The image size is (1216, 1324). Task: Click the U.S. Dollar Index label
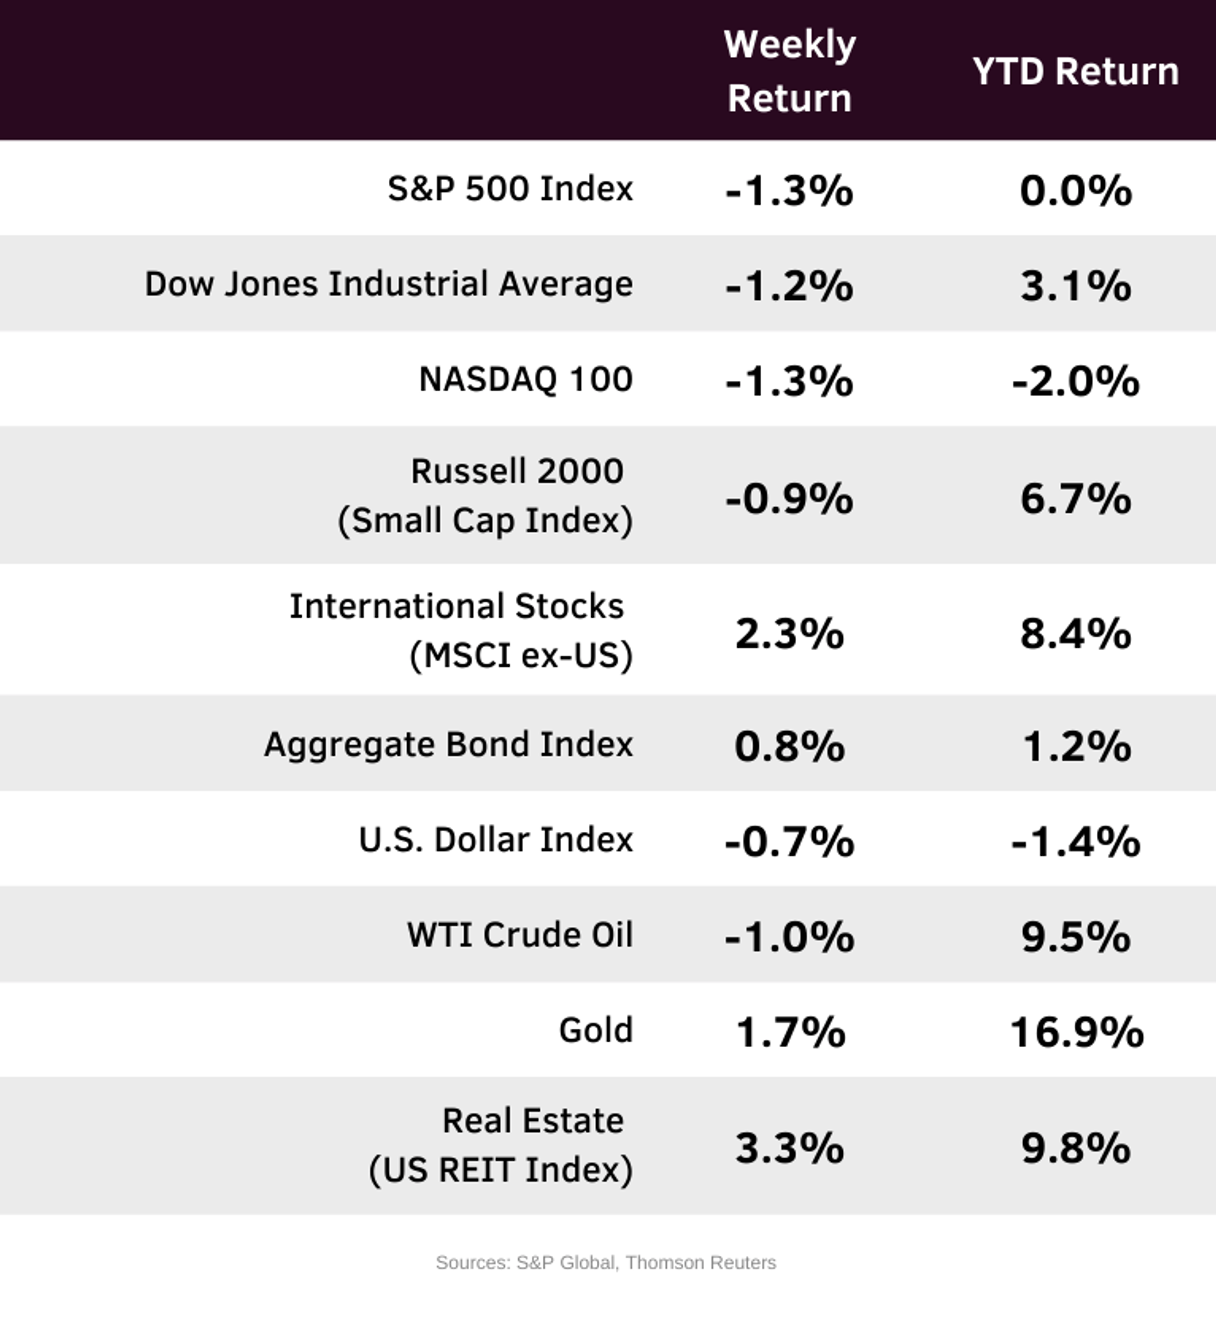click(x=496, y=840)
